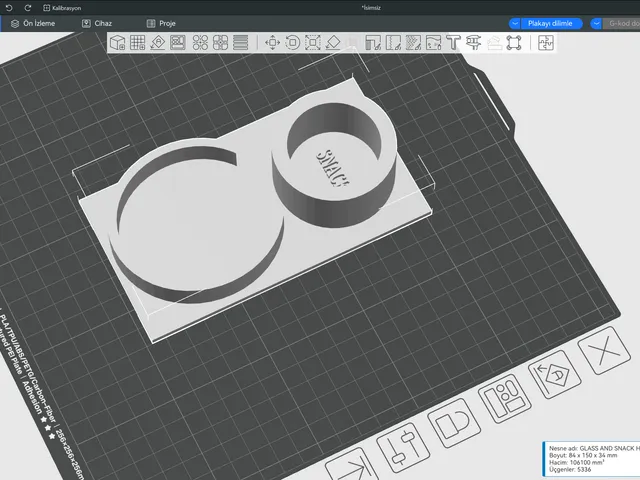Screen dimensions: 640x480
Task: Select the Move tool
Action: [x=272, y=42]
